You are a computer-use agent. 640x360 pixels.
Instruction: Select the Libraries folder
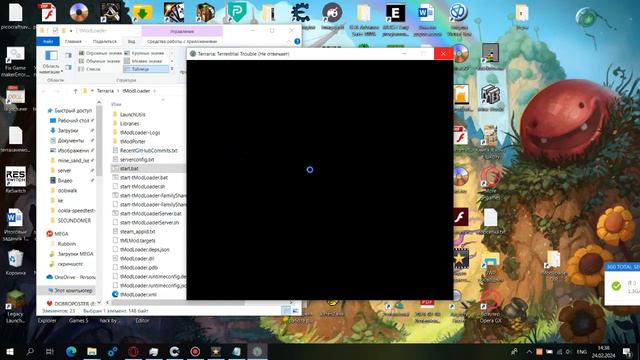point(126,124)
